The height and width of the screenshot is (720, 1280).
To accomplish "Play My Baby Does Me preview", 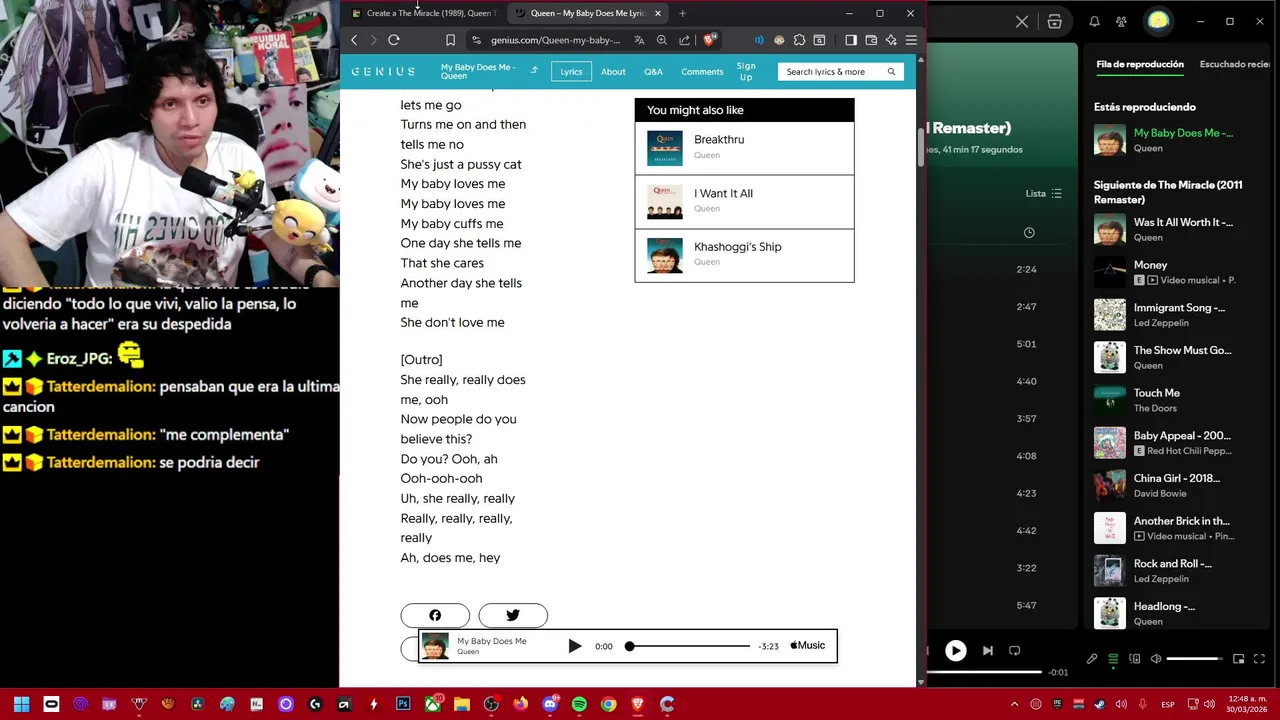I will point(575,646).
